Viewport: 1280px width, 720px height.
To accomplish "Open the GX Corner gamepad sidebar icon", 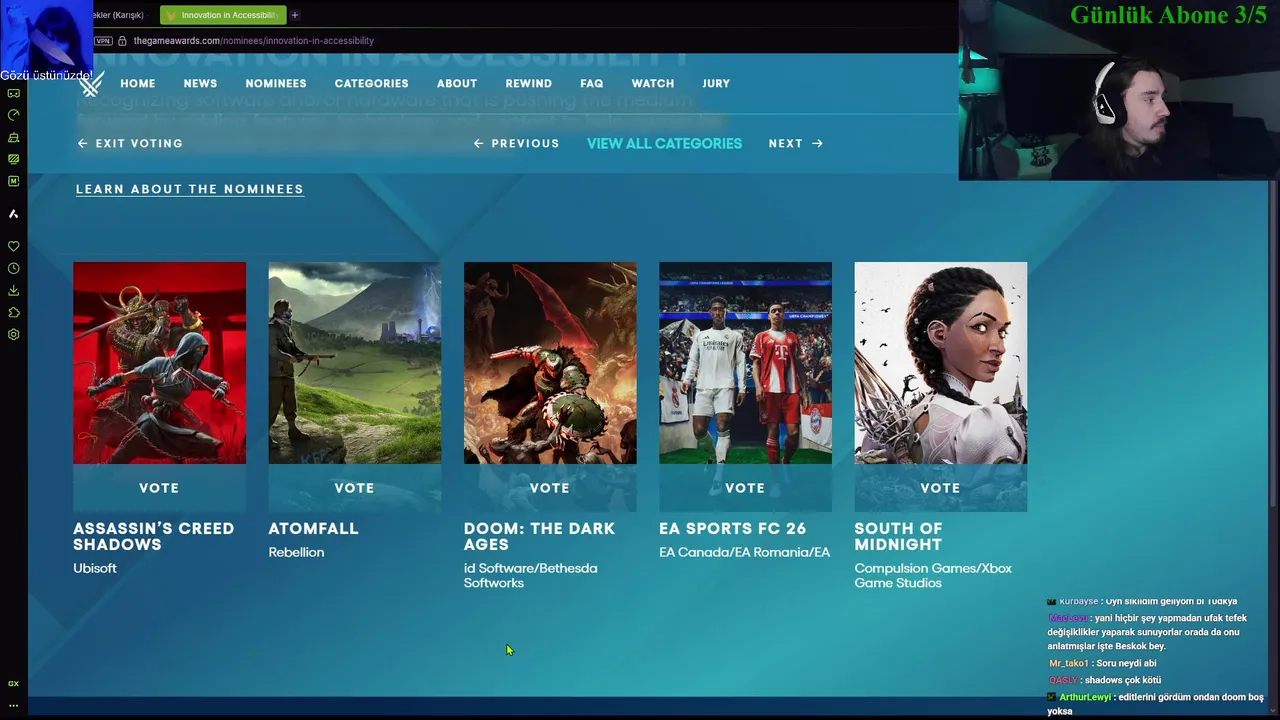I will pyautogui.click(x=13, y=93).
